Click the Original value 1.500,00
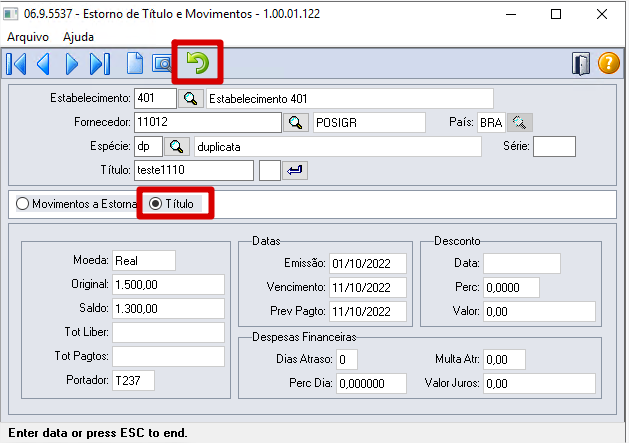Viewport: 629px width, 443px height. [x=168, y=284]
